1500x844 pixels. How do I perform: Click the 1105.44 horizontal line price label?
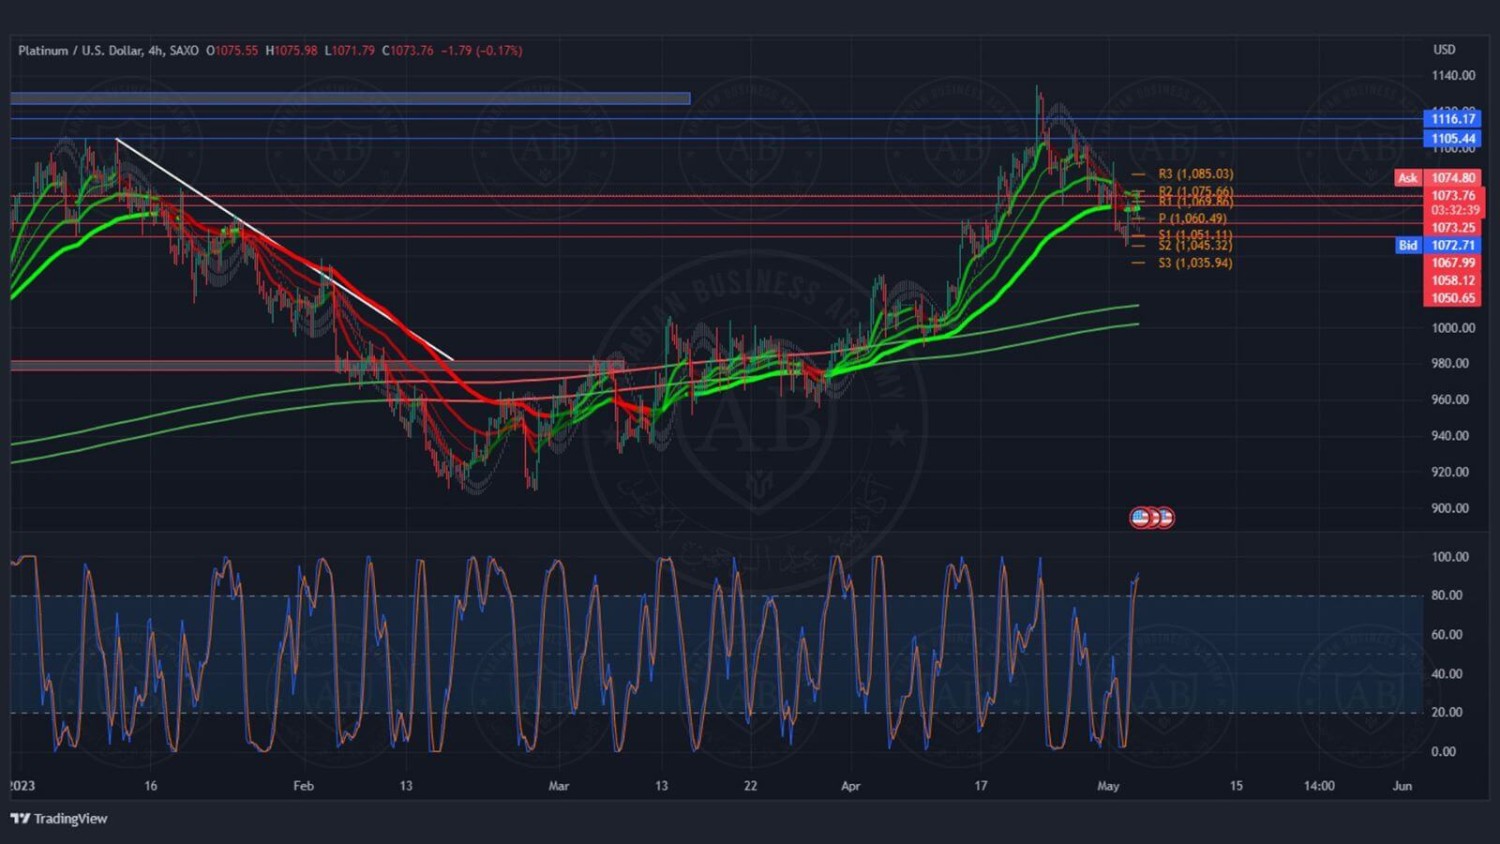[x=1452, y=139]
